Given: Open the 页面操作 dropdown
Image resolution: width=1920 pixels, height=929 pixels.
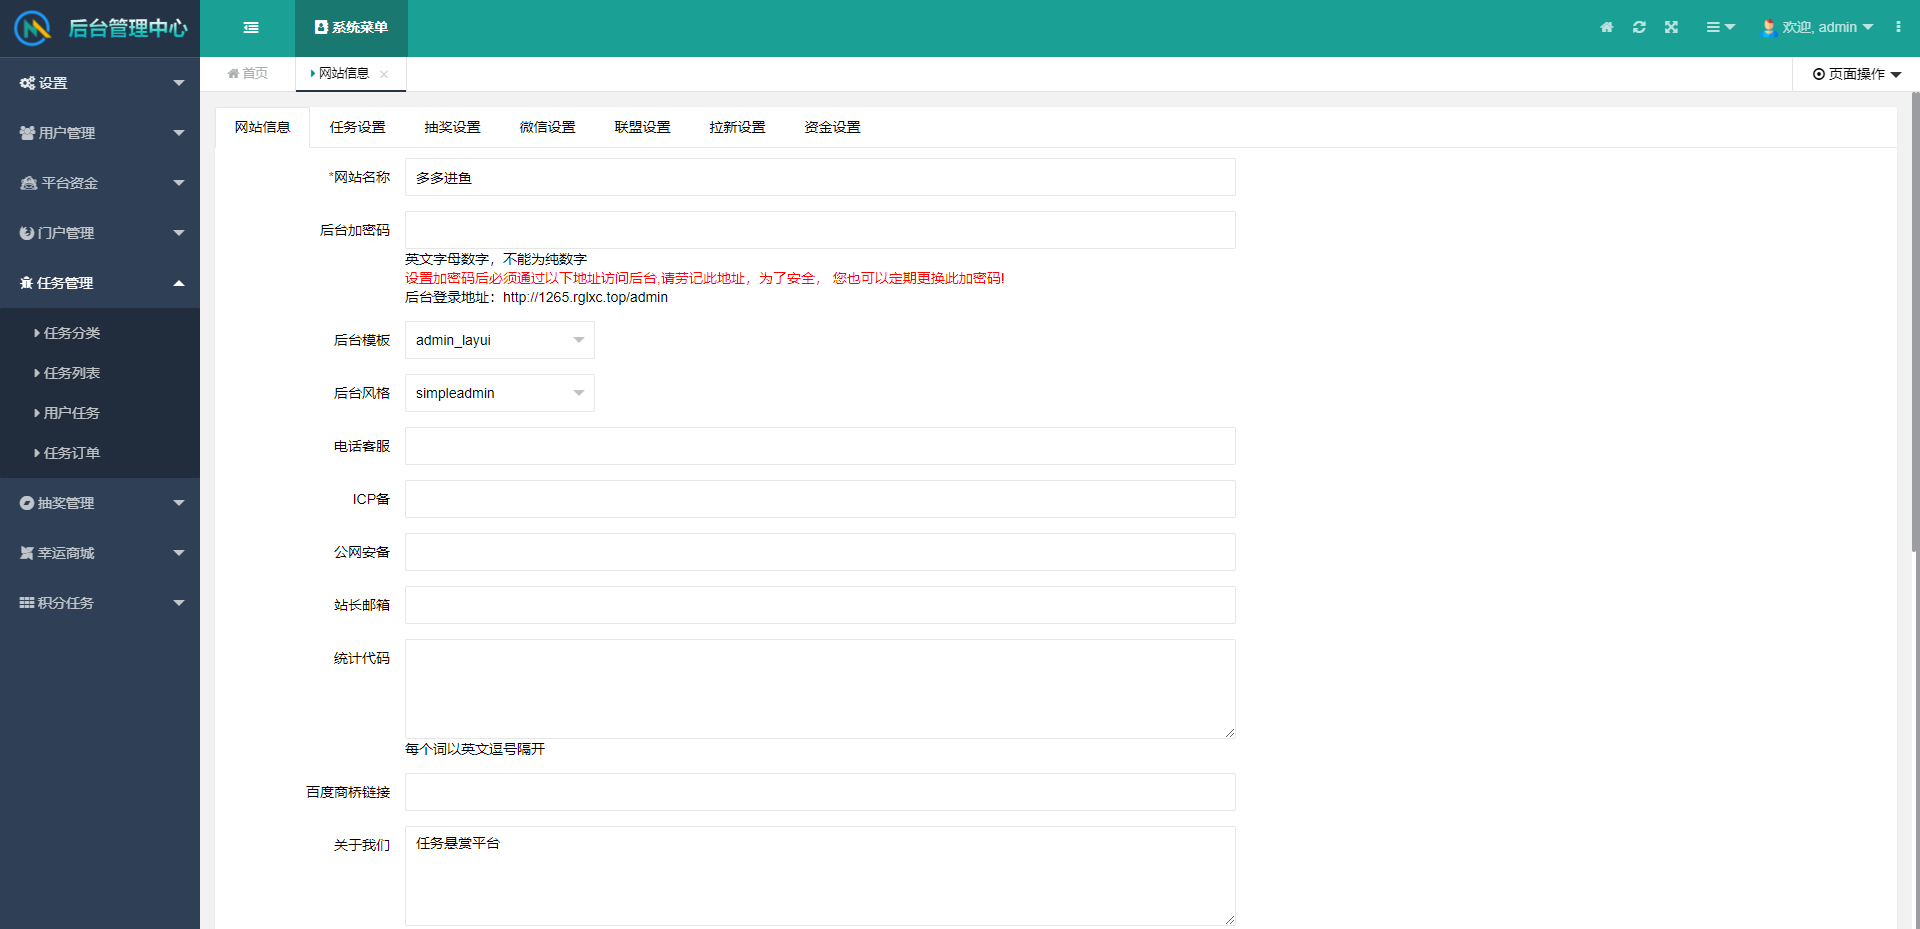Looking at the screenshot, I should 1855,73.
